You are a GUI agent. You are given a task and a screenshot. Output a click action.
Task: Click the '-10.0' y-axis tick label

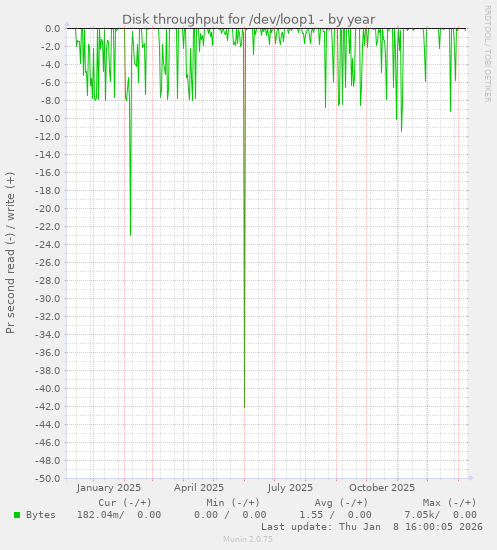click(x=48, y=119)
